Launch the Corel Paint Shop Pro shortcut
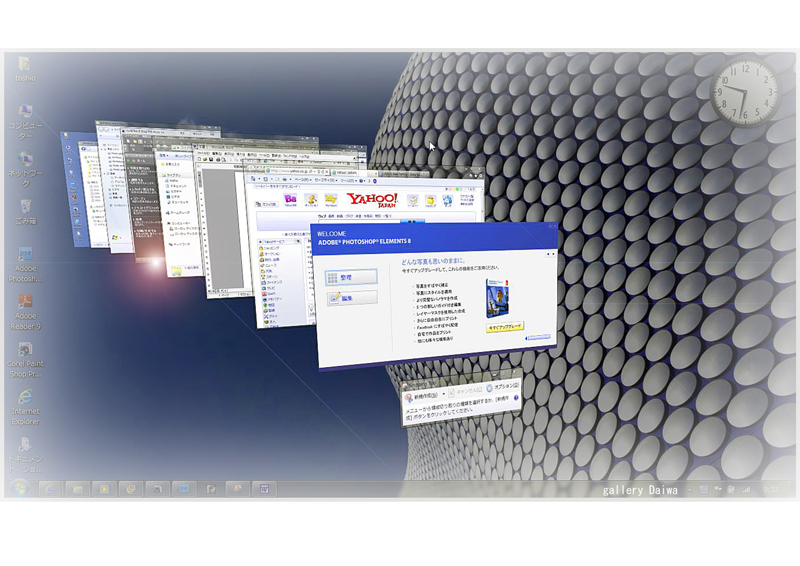The width and height of the screenshot is (800, 566). pos(25,360)
